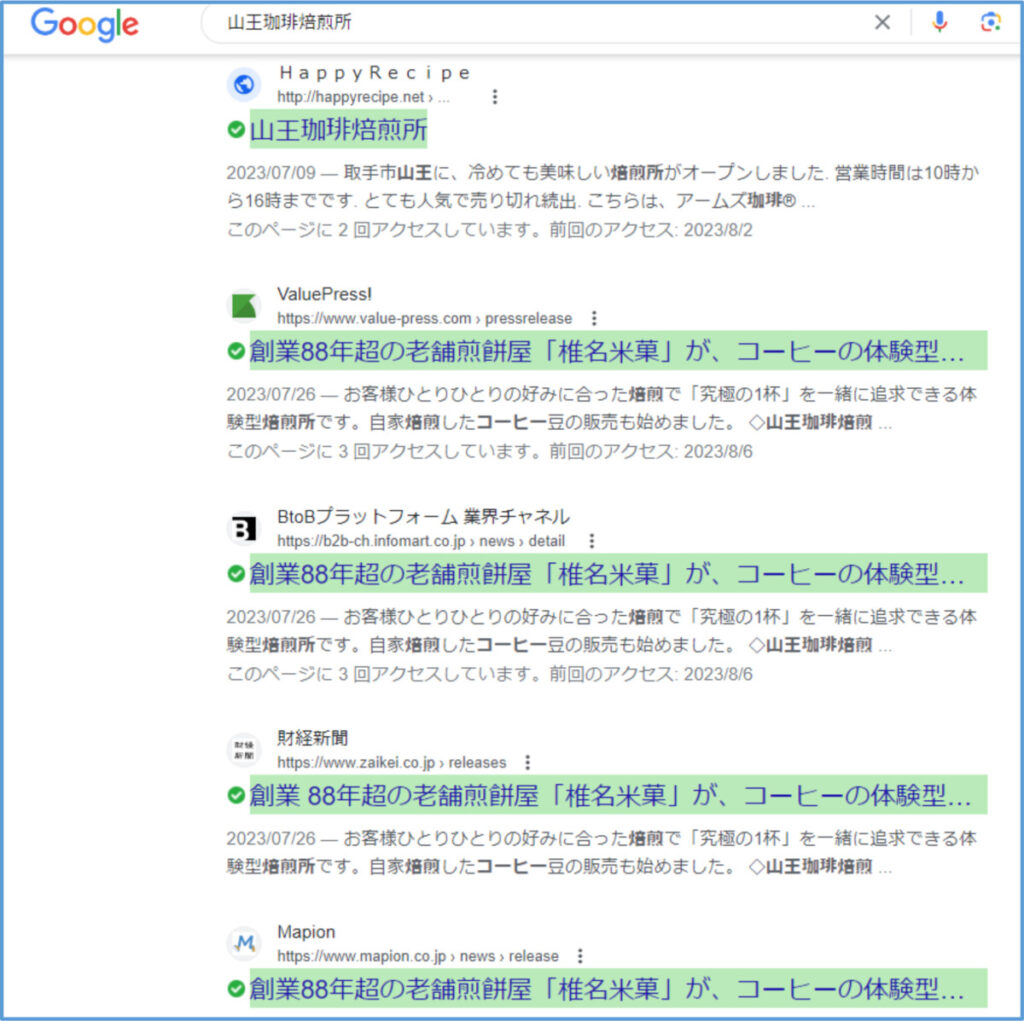Click the Mapion site name
The height and width of the screenshot is (1021, 1024).
(306, 932)
